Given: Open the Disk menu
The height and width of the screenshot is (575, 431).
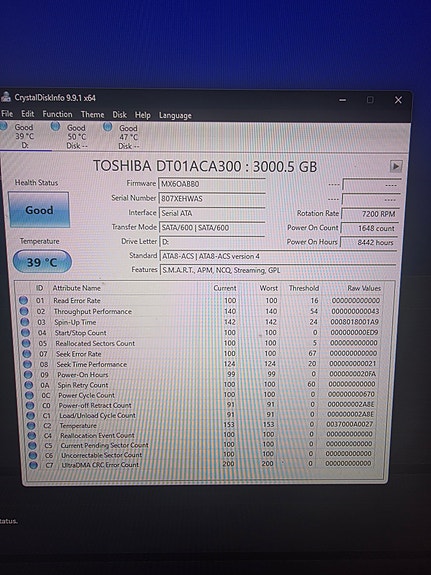Looking at the screenshot, I should click(119, 115).
